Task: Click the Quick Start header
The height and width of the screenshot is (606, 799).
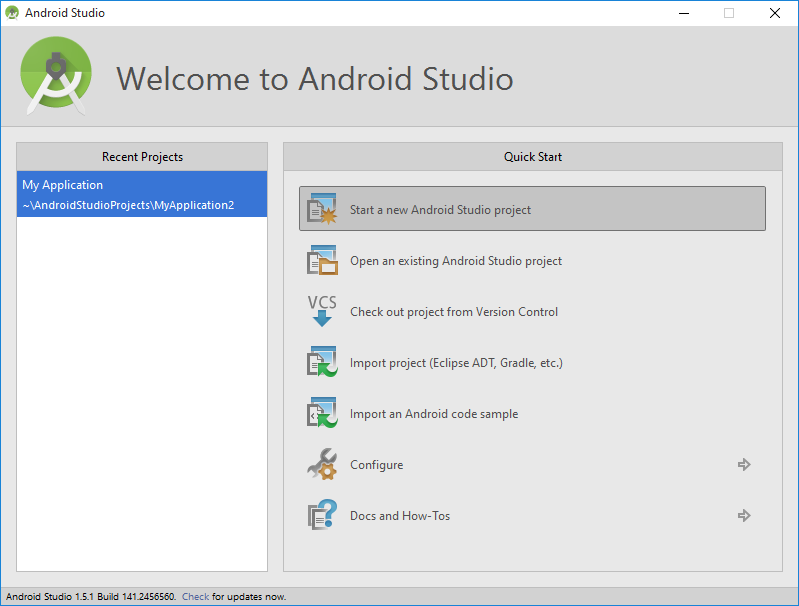Action: pyautogui.click(x=533, y=156)
